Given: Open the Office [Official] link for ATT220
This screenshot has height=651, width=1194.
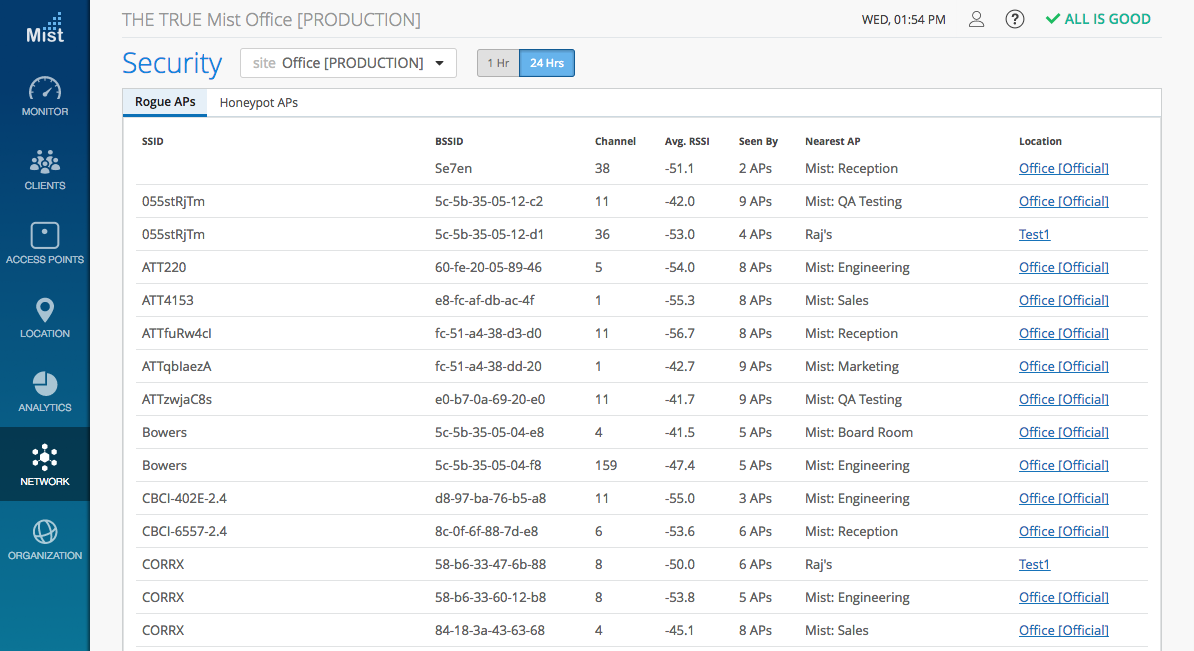Looking at the screenshot, I should [1063, 267].
